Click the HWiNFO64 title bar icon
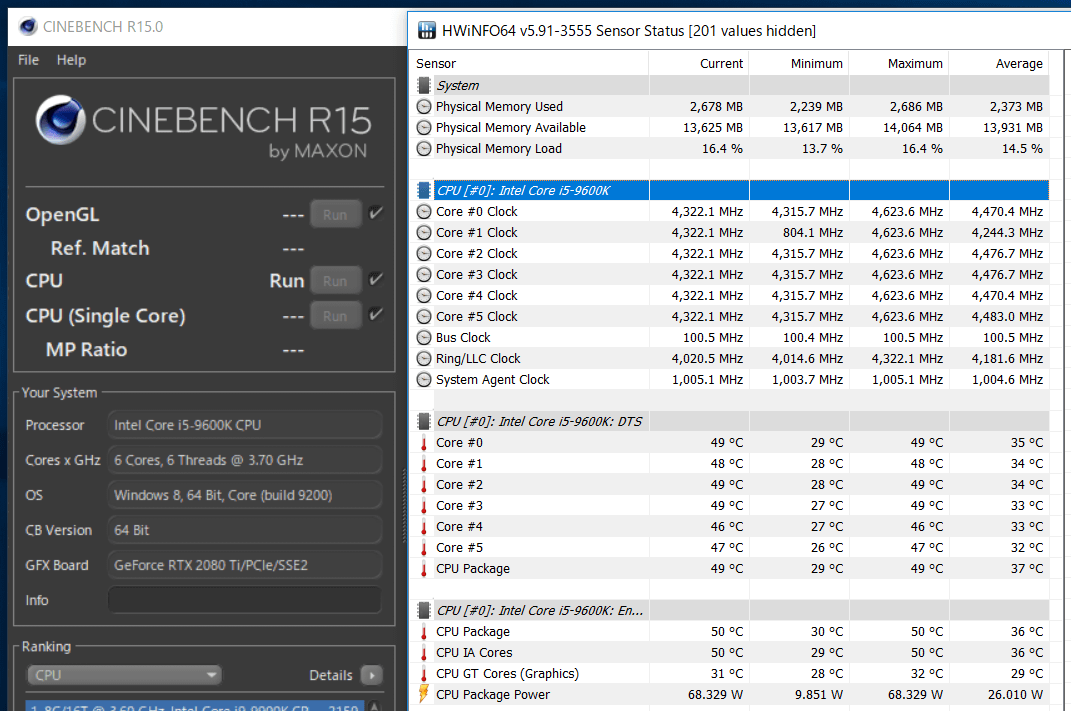Viewport: 1071px width, 711px height. pos(427,31)
